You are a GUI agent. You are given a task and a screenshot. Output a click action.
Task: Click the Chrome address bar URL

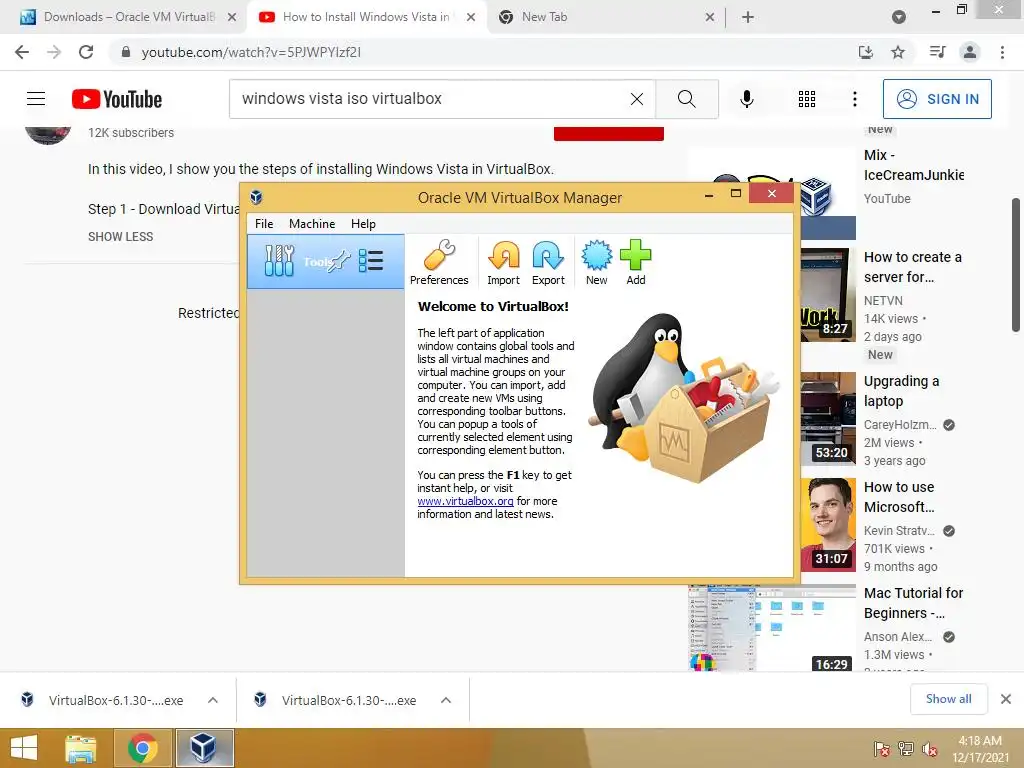251,52
